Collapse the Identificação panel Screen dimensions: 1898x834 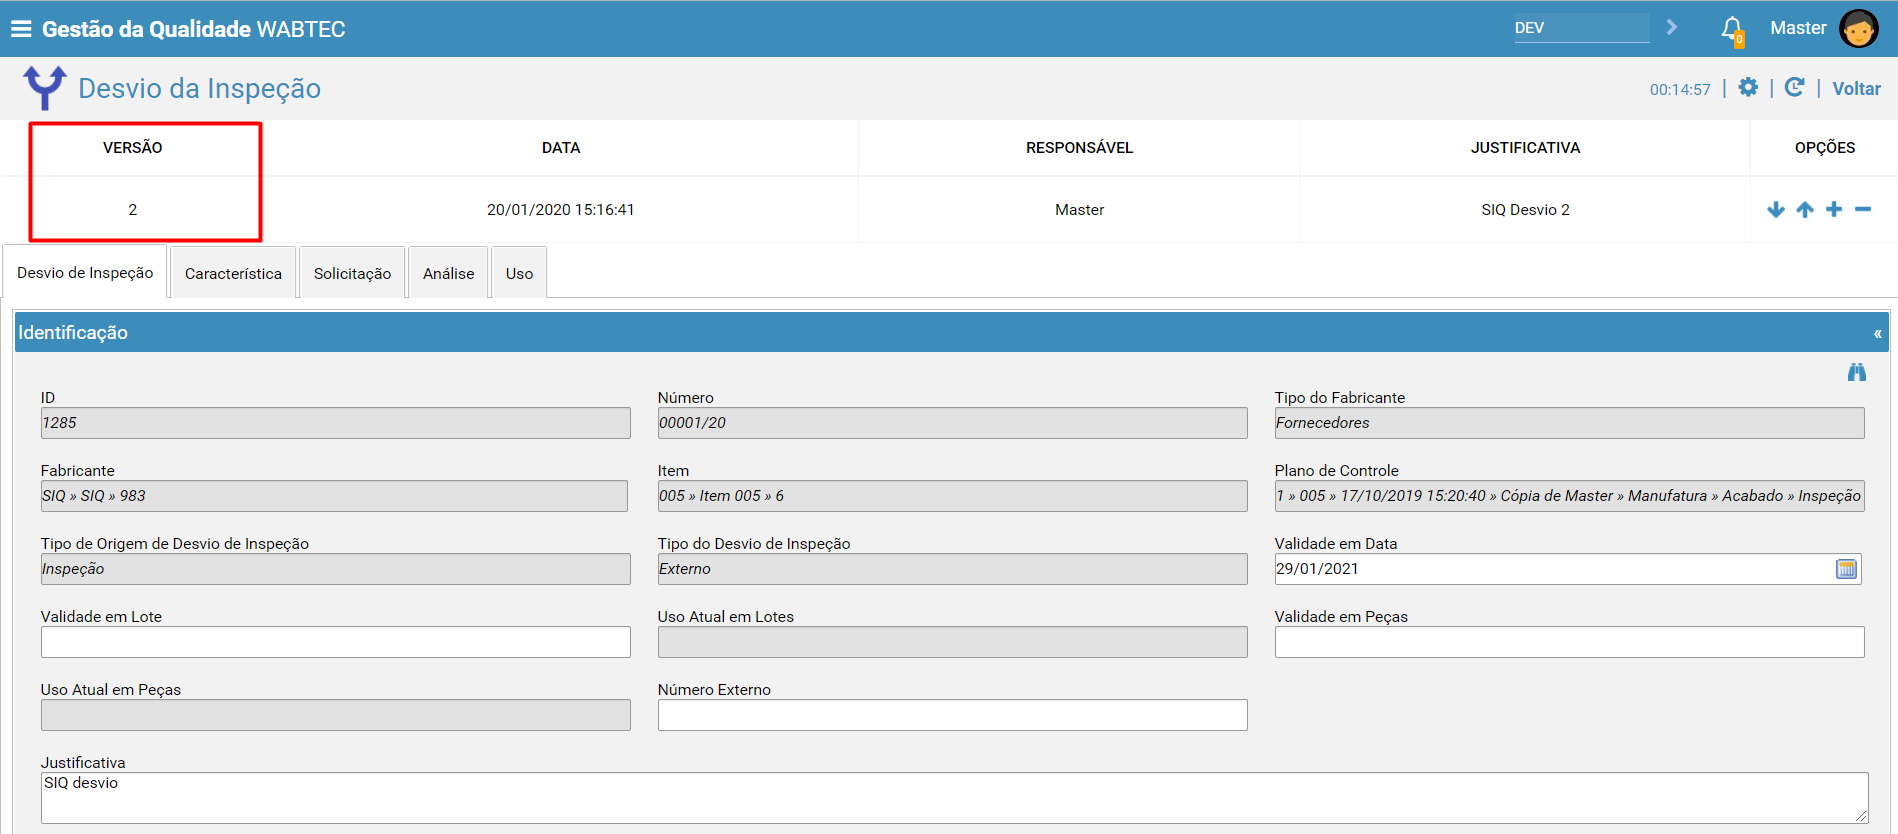pos(1877,333)
